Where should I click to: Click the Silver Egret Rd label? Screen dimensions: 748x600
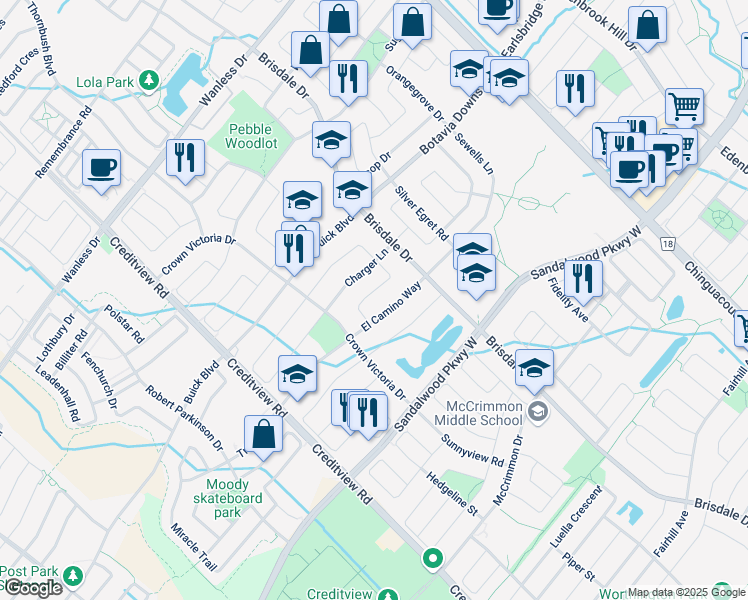pyautogui.click(x=422, y=213)
